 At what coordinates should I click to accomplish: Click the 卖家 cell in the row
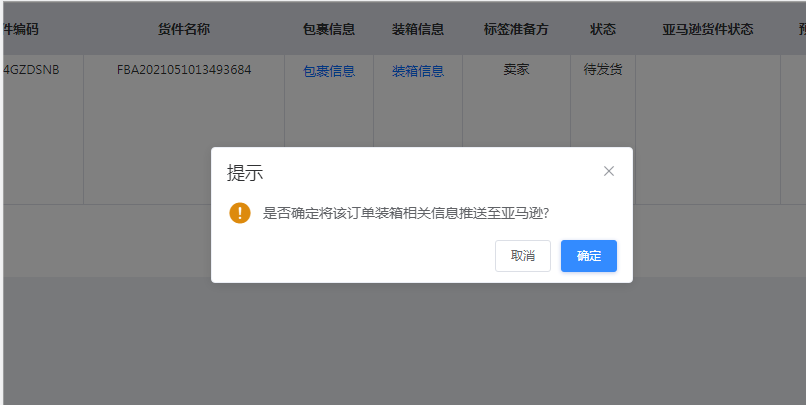coord(516,70)
